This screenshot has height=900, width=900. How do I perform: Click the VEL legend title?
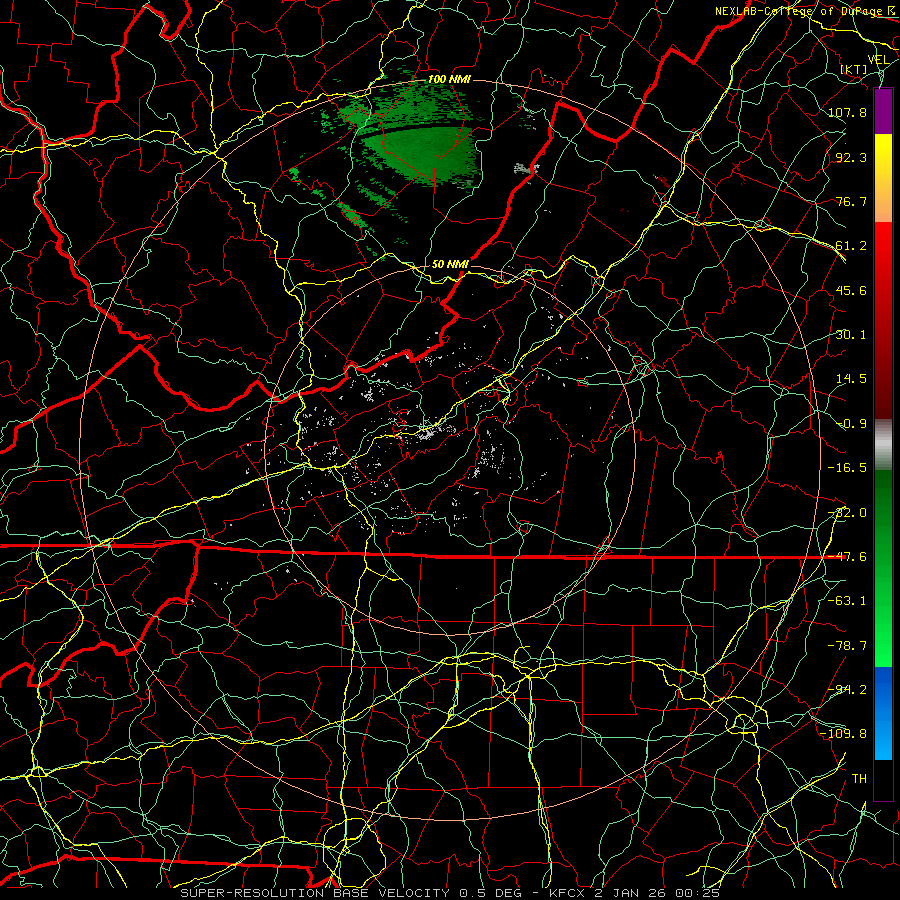pos(878,60)
